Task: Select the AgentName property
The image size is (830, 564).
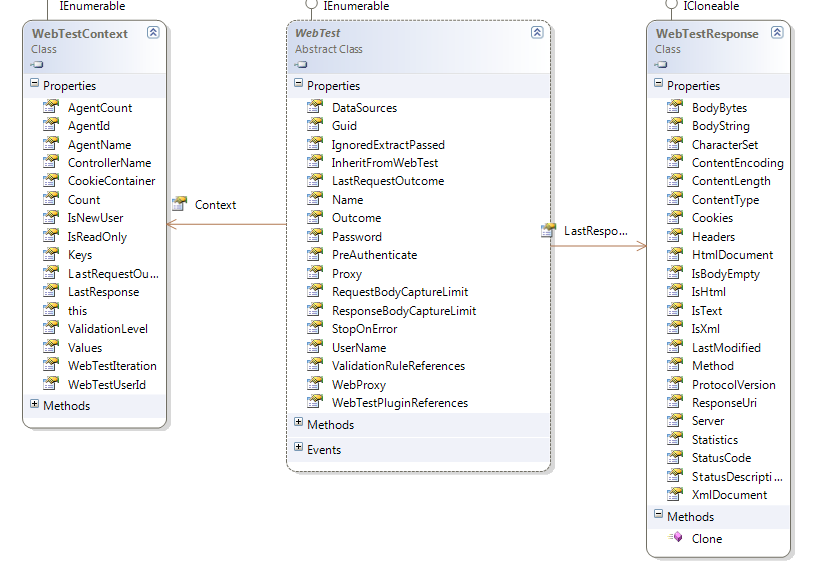Action: 100,145
